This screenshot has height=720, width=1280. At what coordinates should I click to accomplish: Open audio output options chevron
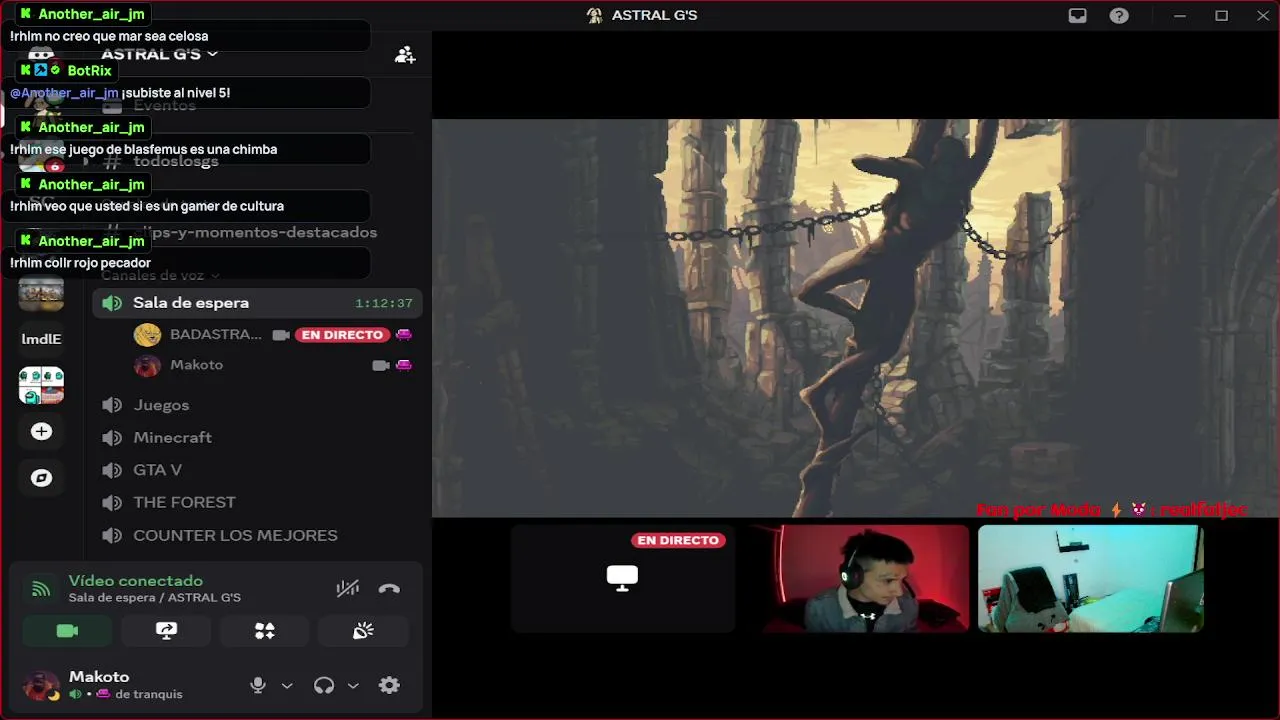pos(353,686)
